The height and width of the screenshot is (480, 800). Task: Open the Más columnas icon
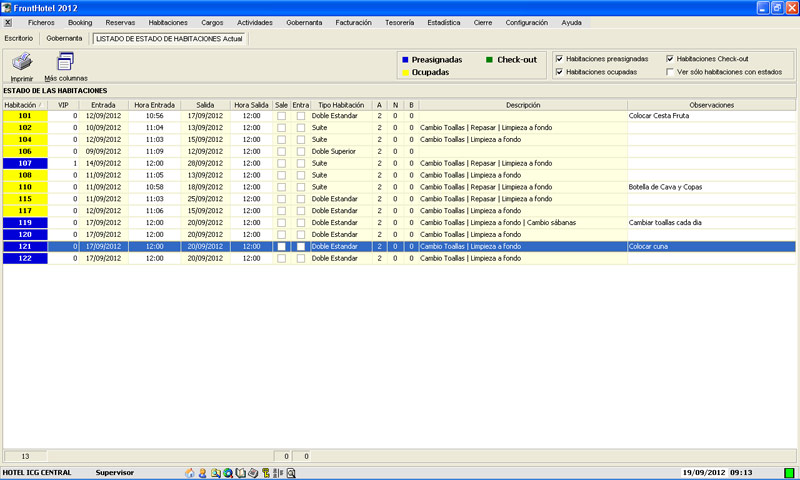[66, 62]
